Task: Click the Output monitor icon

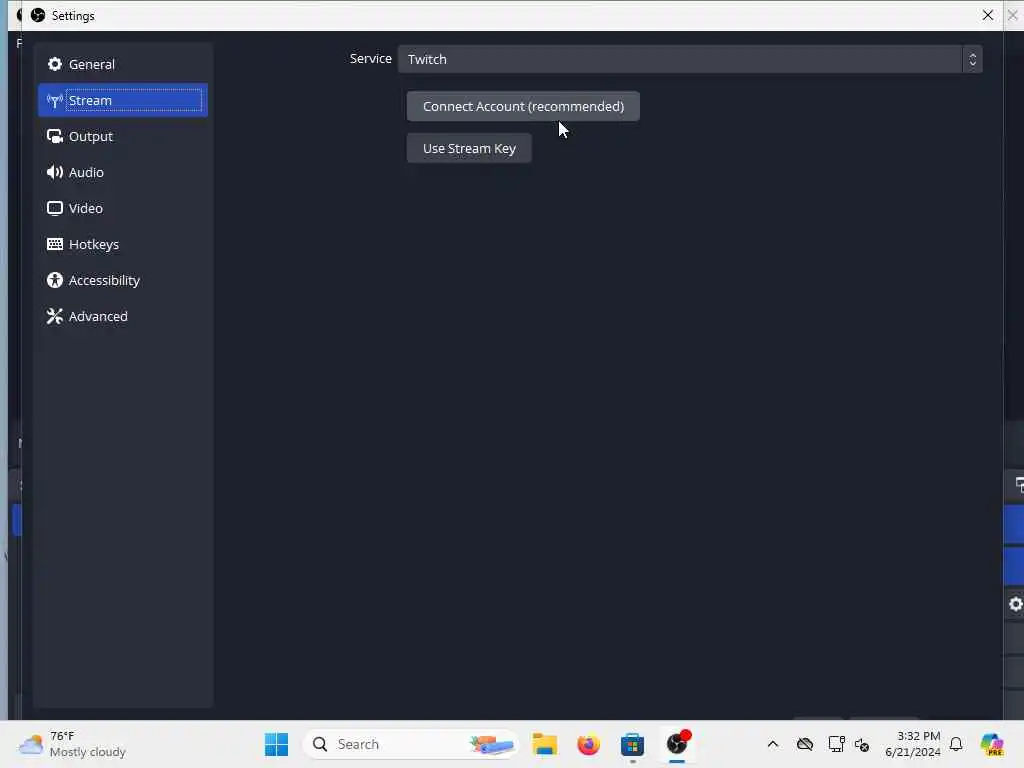Action: click(x=55, y=136)
